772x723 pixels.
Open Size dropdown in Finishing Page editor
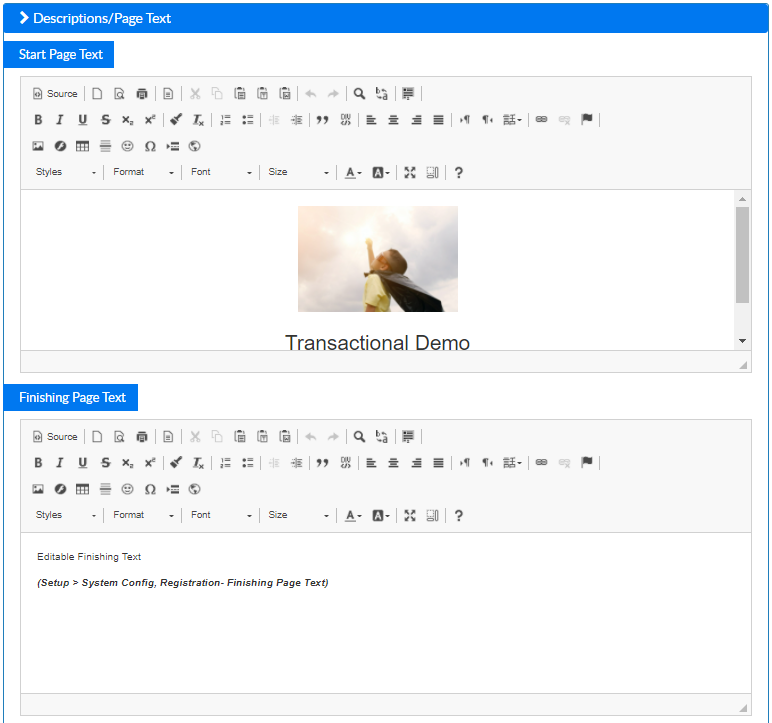[x=298, y=516]
